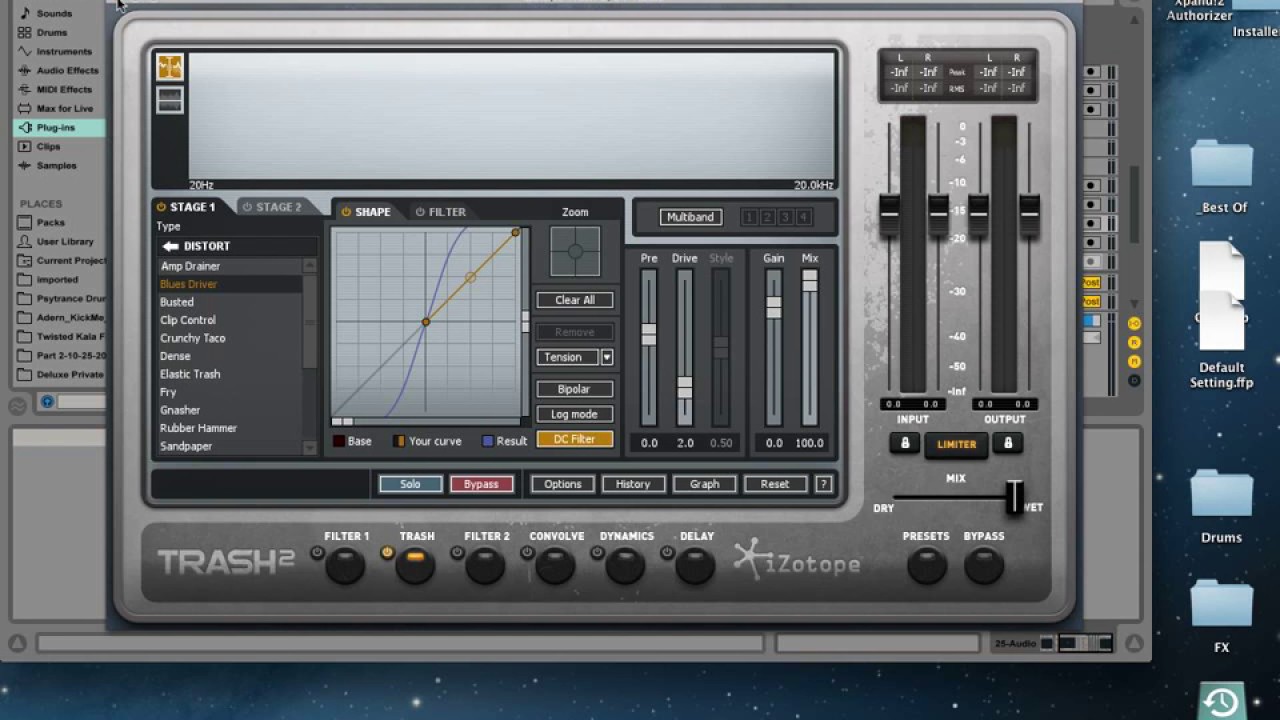1280x720 pixels.
Task: Open the Convolve module button
Action: point(555,567)
